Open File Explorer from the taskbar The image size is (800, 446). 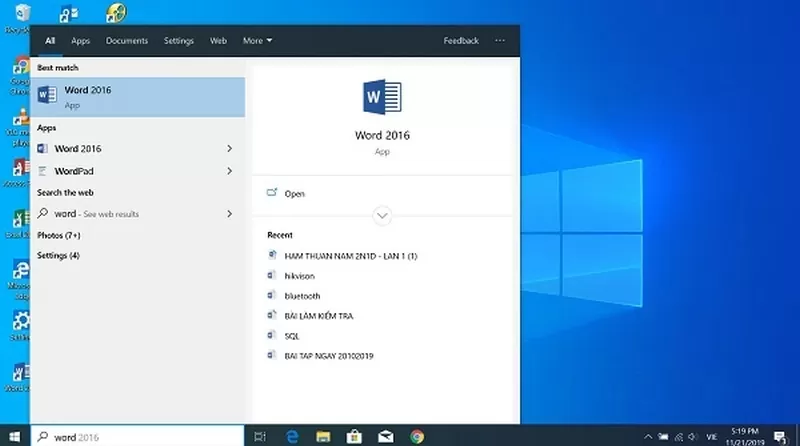(323, 437)
